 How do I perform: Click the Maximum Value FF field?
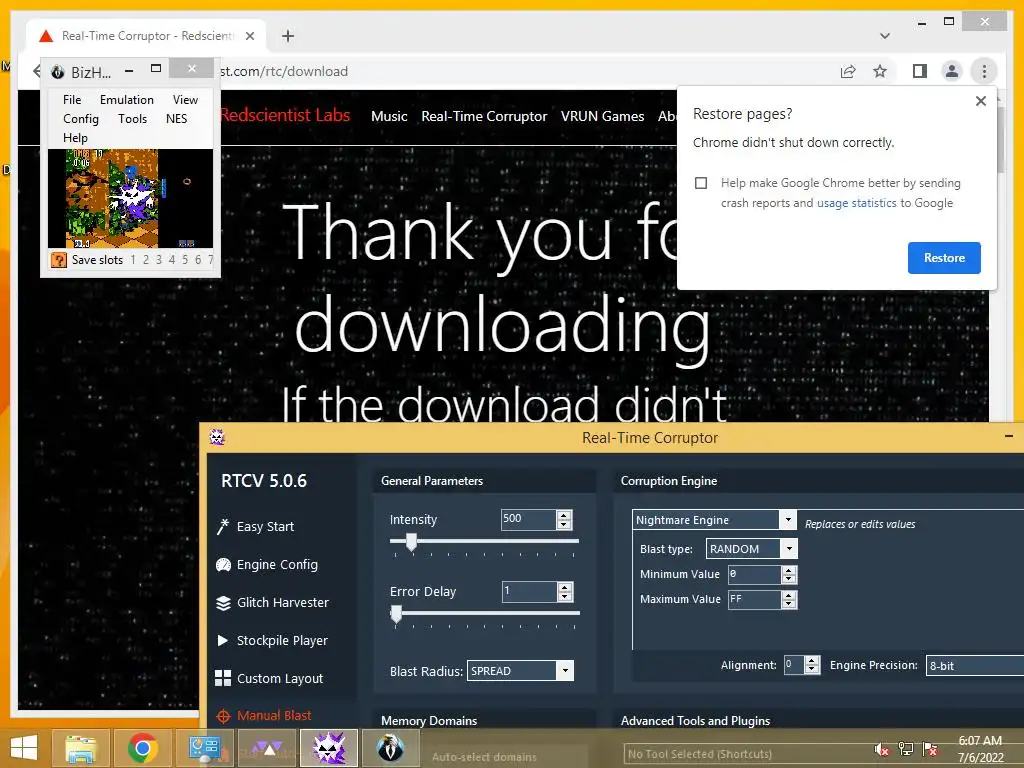click(x=754, y=599)
